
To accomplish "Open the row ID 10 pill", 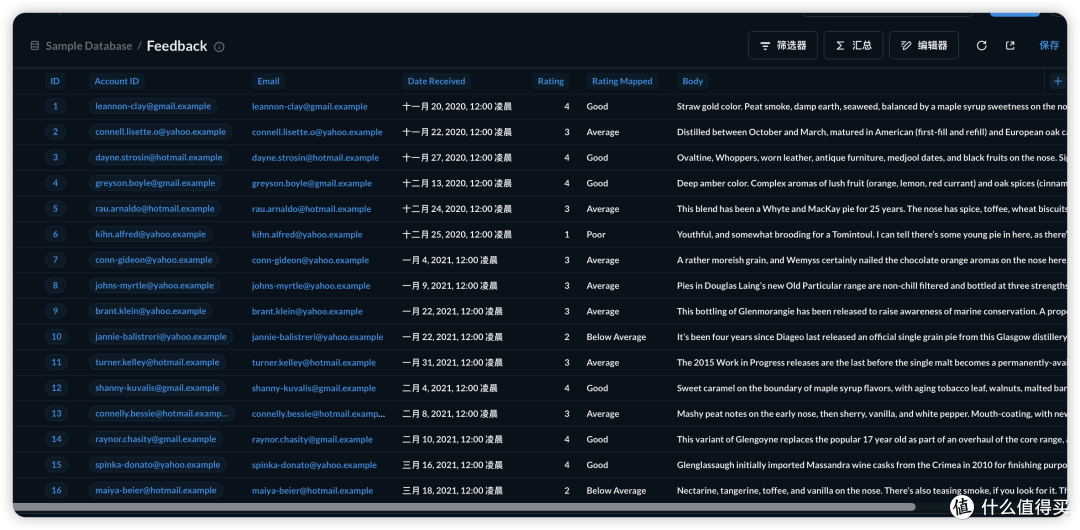I will click(x=56, y=337).
